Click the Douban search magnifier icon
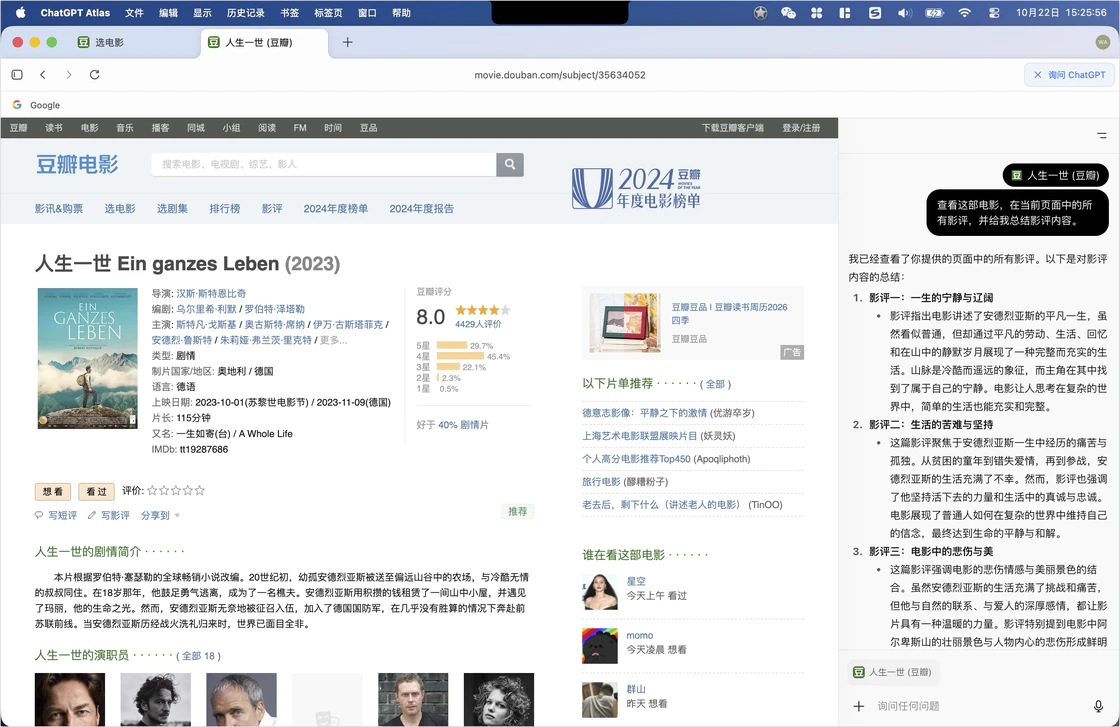Screen dimensions: 1120x727 tap(510, 164)
